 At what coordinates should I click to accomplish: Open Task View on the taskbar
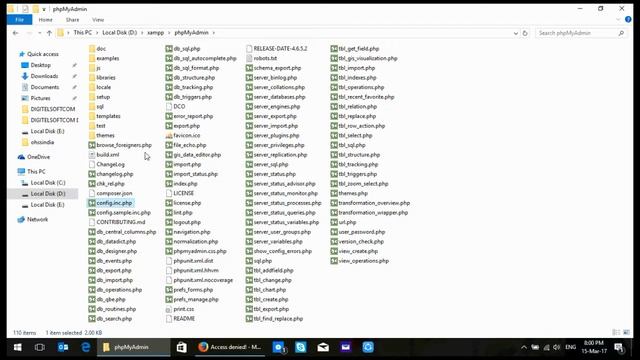(x=40, y=347)
